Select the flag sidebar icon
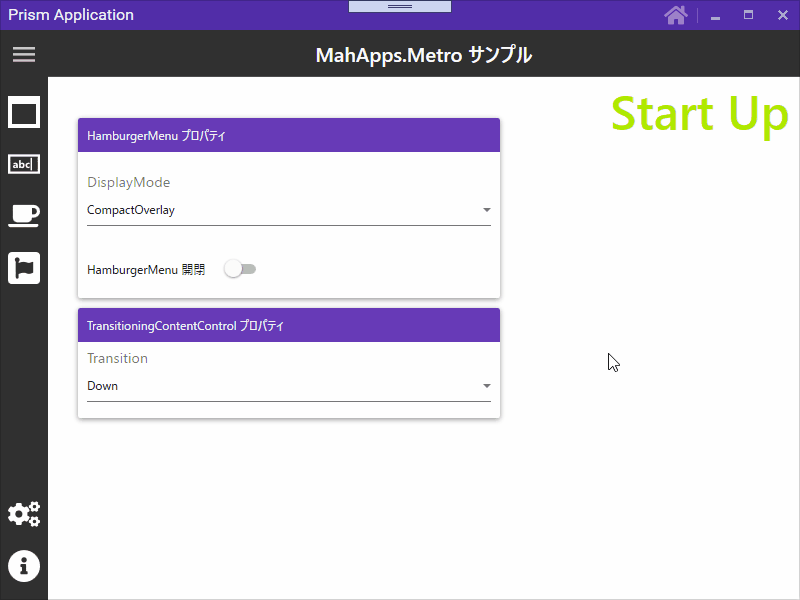Viewport: 800px width, 600px height. pyautogui.click(x=24, y=268)
